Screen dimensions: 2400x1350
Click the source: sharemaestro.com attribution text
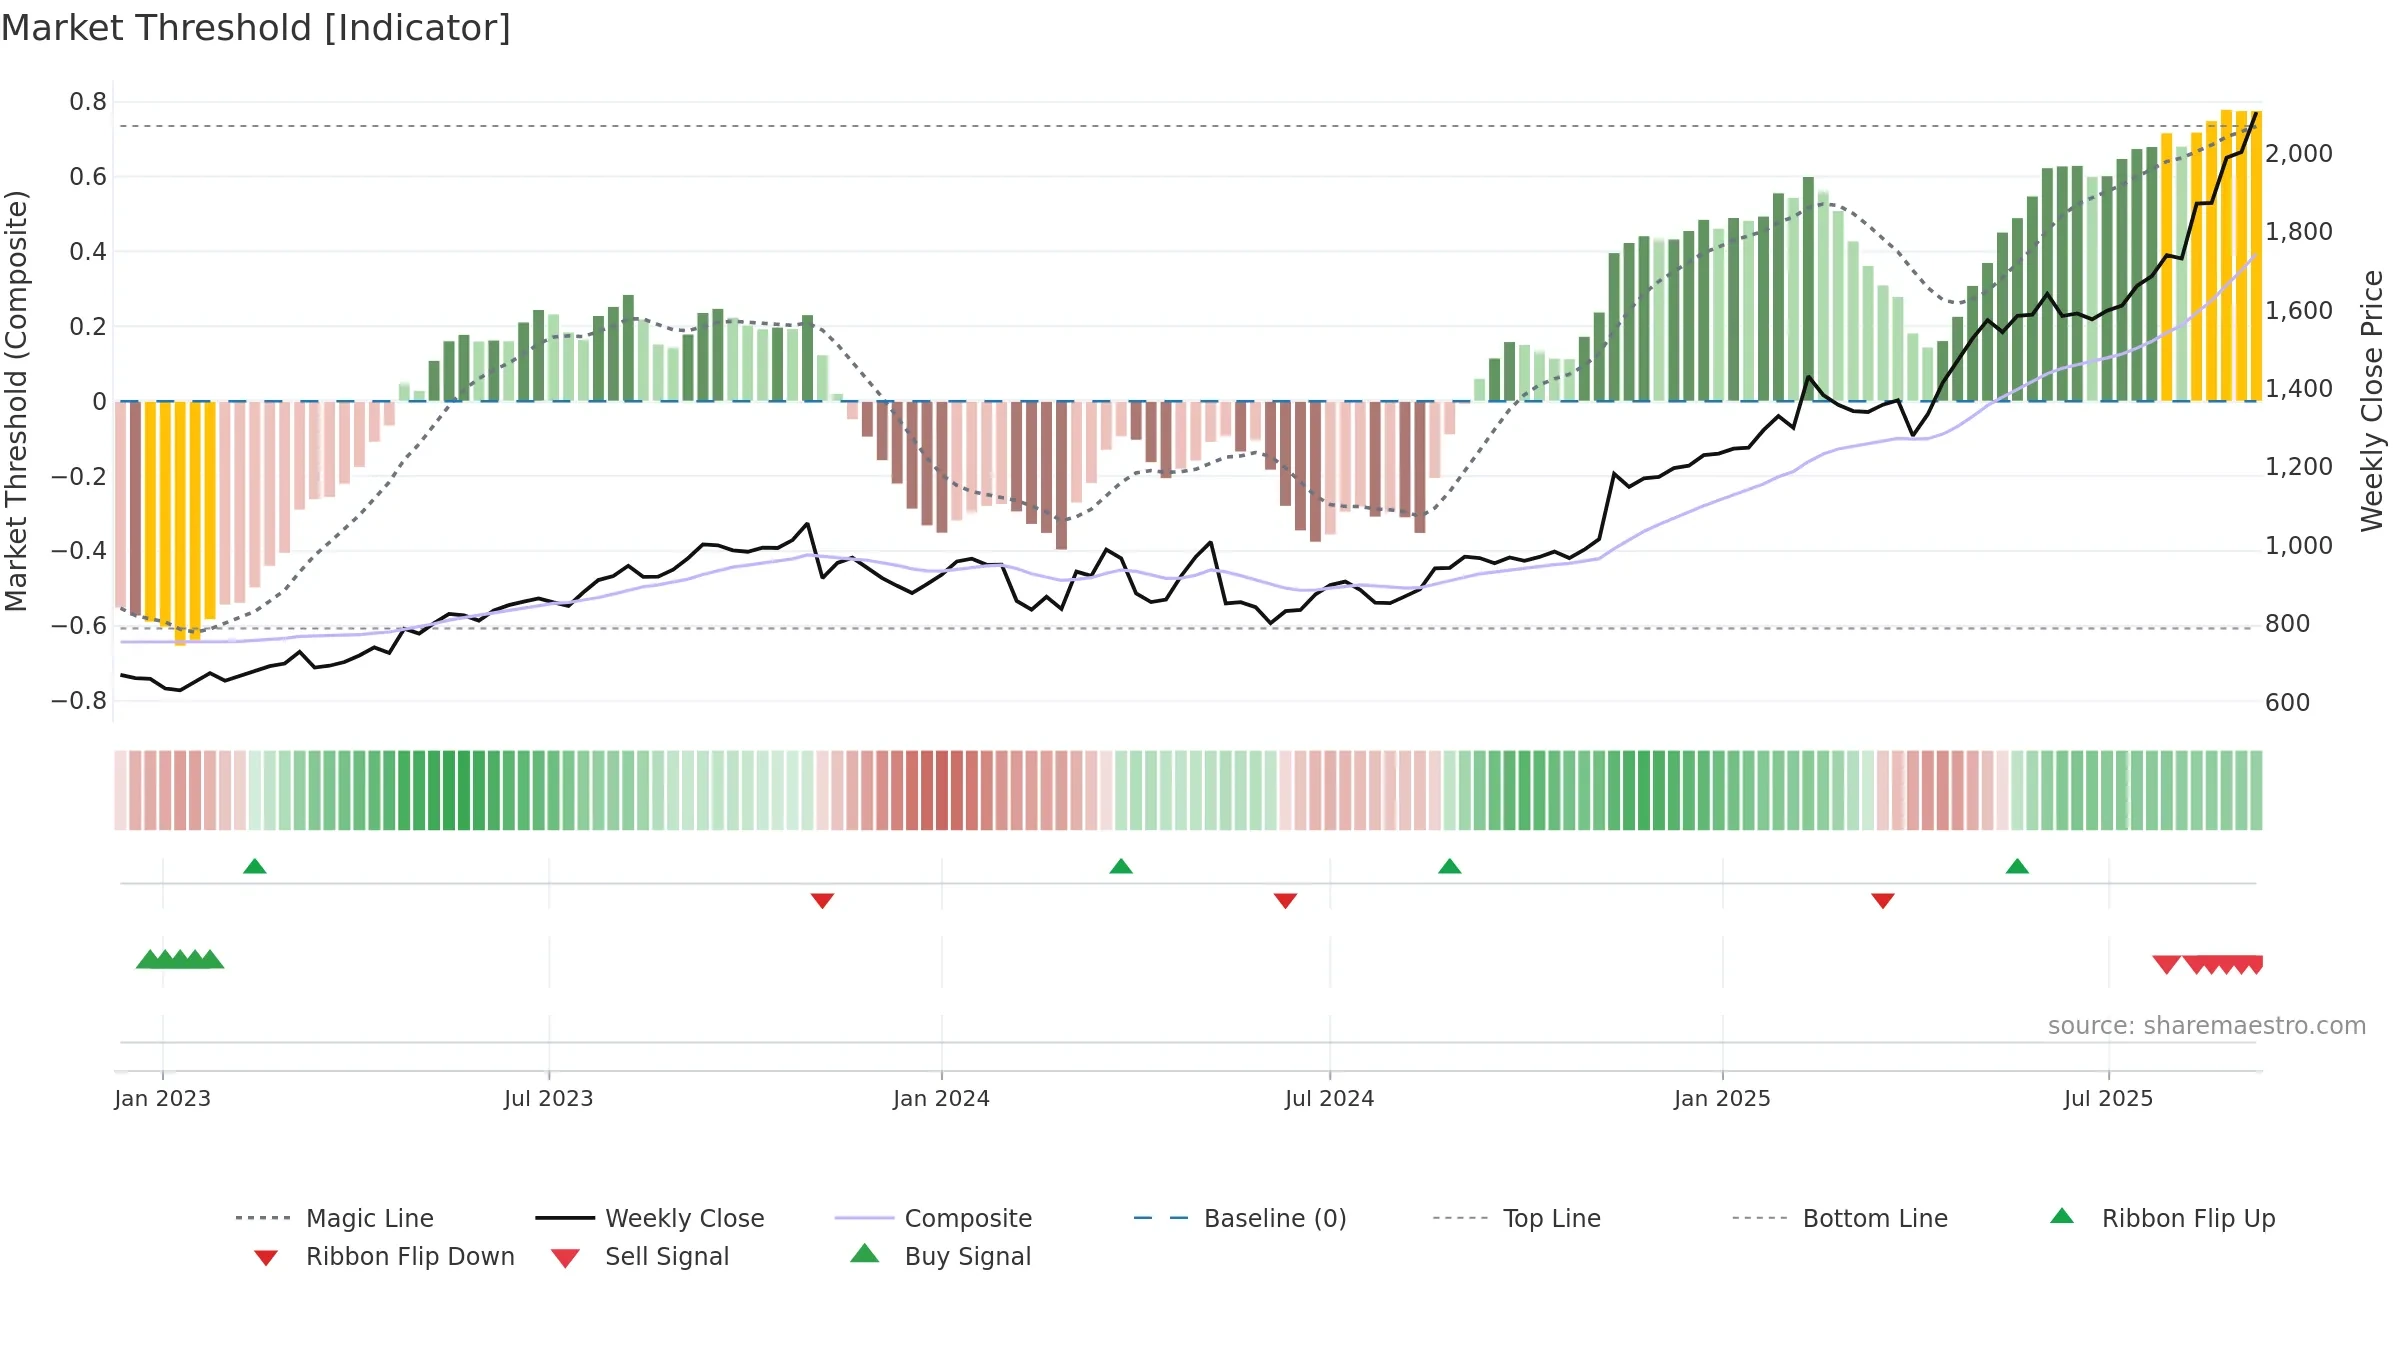2207,1026
